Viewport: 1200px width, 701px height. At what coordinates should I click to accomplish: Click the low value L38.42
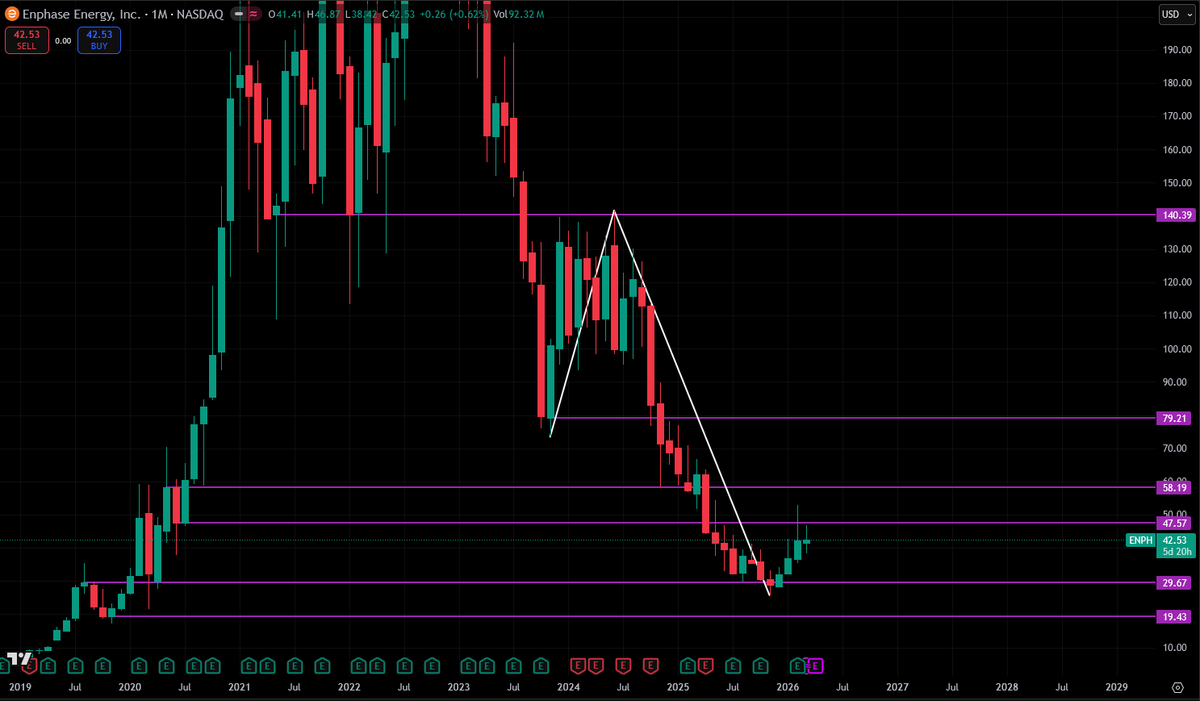[x=362, y=14]
